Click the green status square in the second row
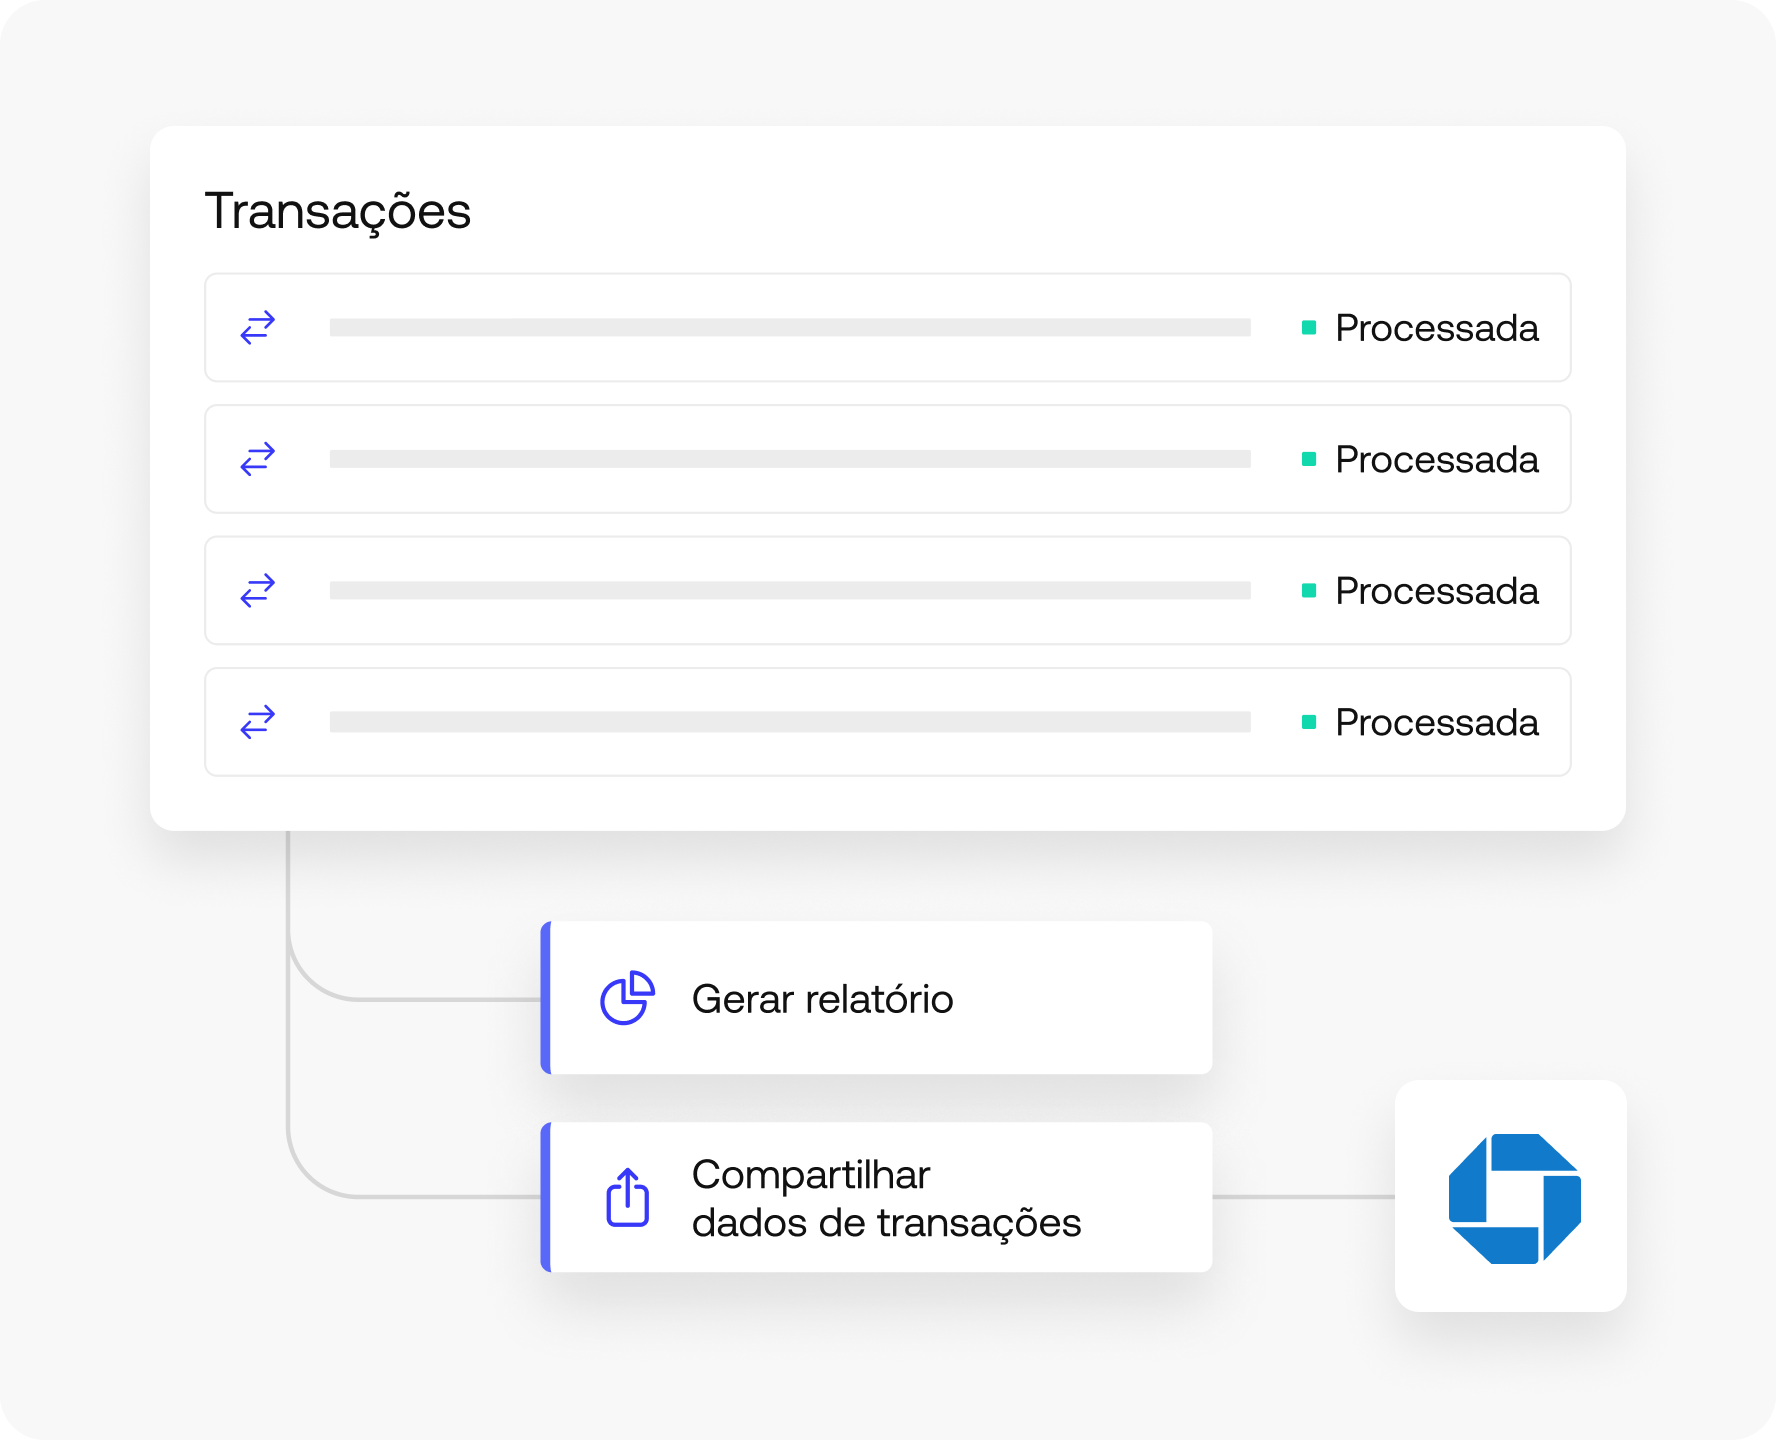 pyautogui.click(x=1308, y=459)
